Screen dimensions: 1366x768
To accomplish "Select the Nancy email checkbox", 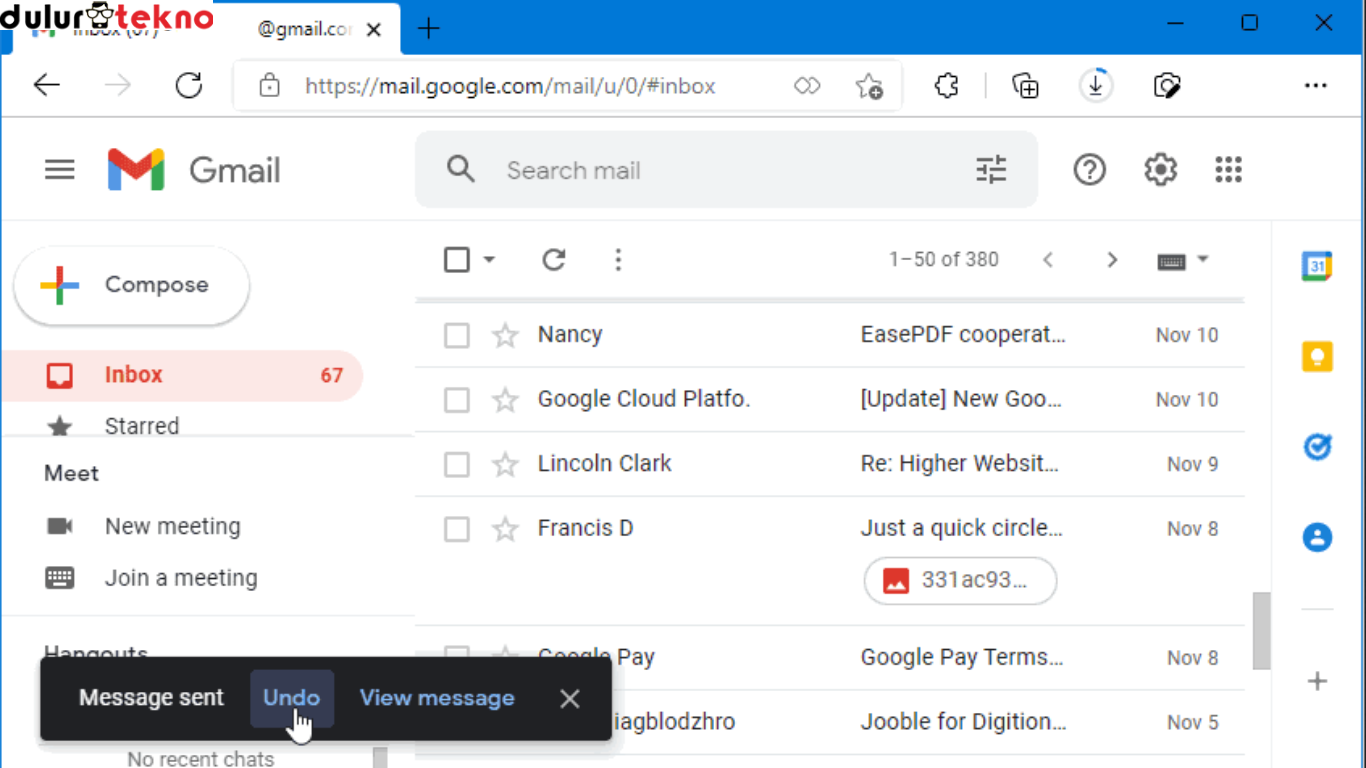I will pos(457,335).
